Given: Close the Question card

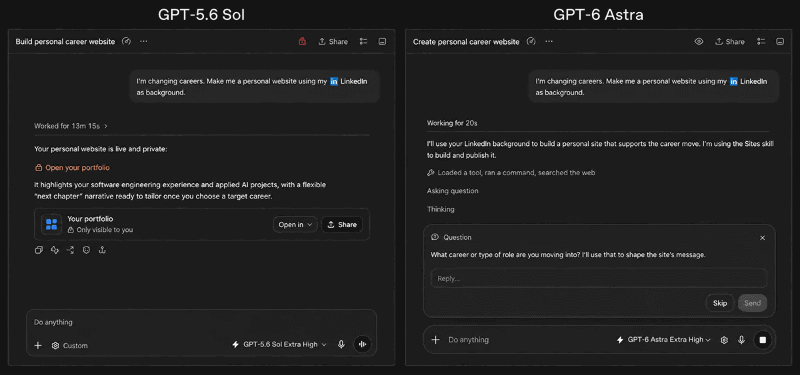Looking at the screenshot, I should [762, 238].
